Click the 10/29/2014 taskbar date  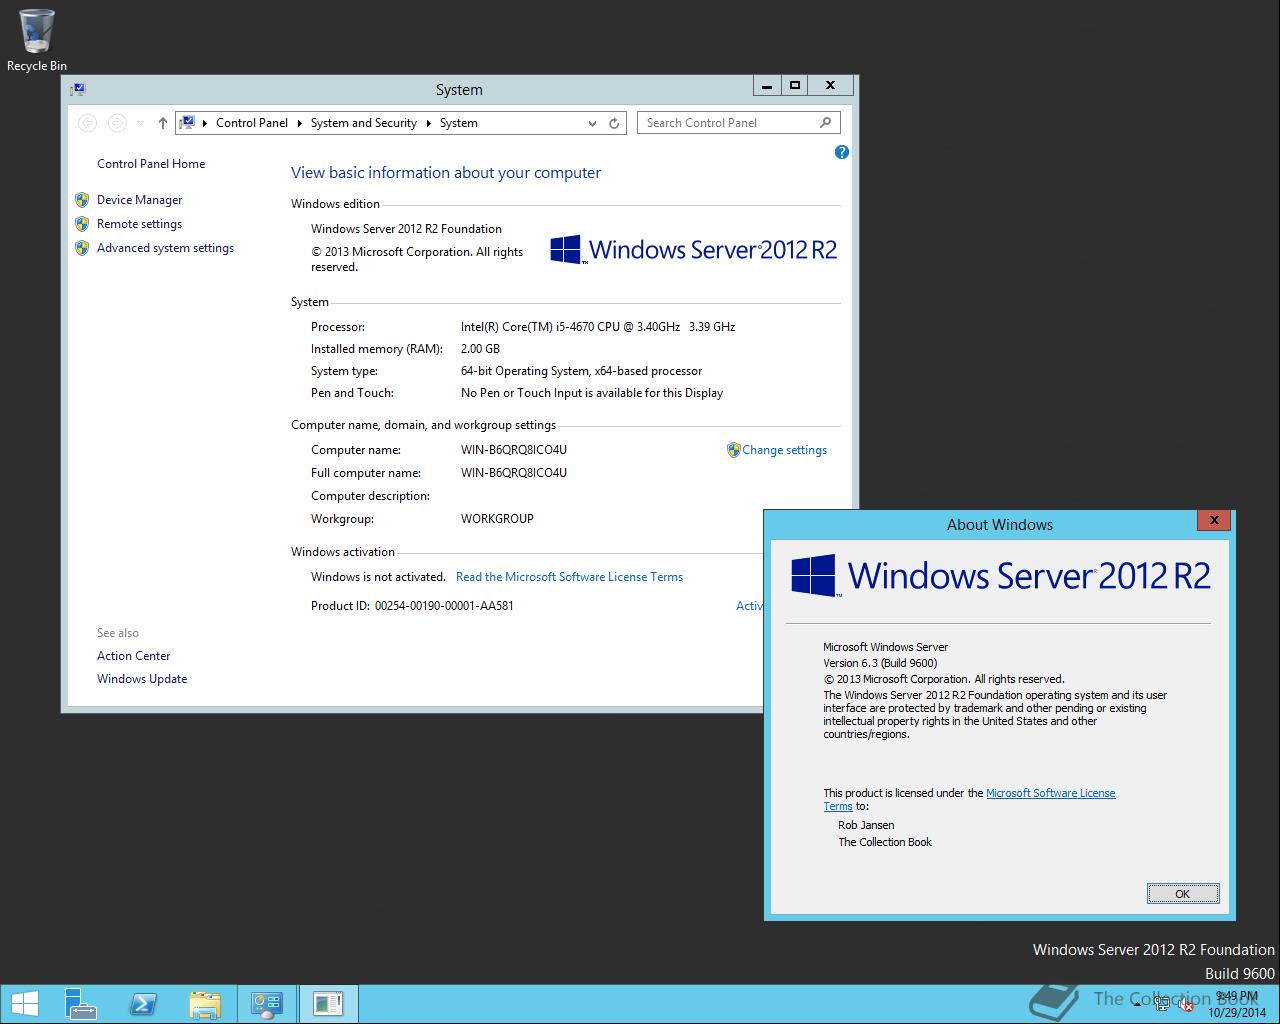pos(1236,1012)
